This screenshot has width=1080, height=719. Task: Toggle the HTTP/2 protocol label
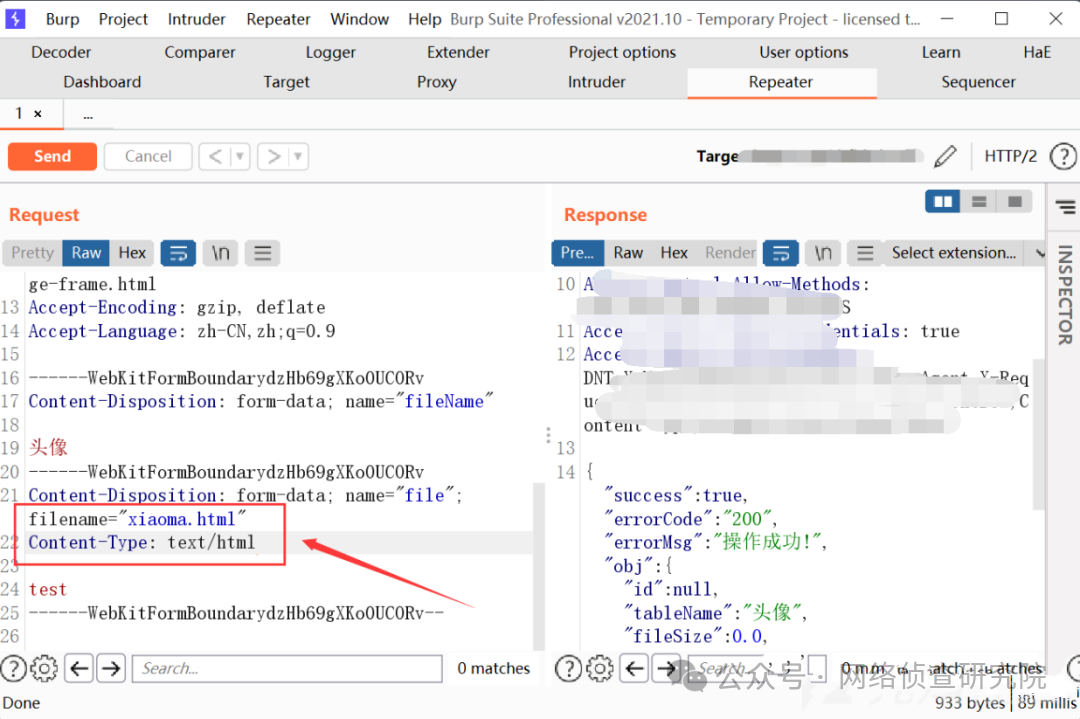1010,156
